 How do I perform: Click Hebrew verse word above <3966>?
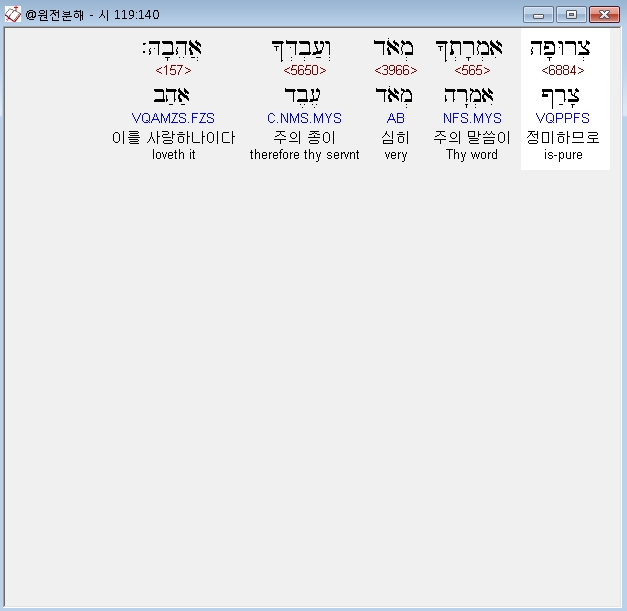click(393, 48)
